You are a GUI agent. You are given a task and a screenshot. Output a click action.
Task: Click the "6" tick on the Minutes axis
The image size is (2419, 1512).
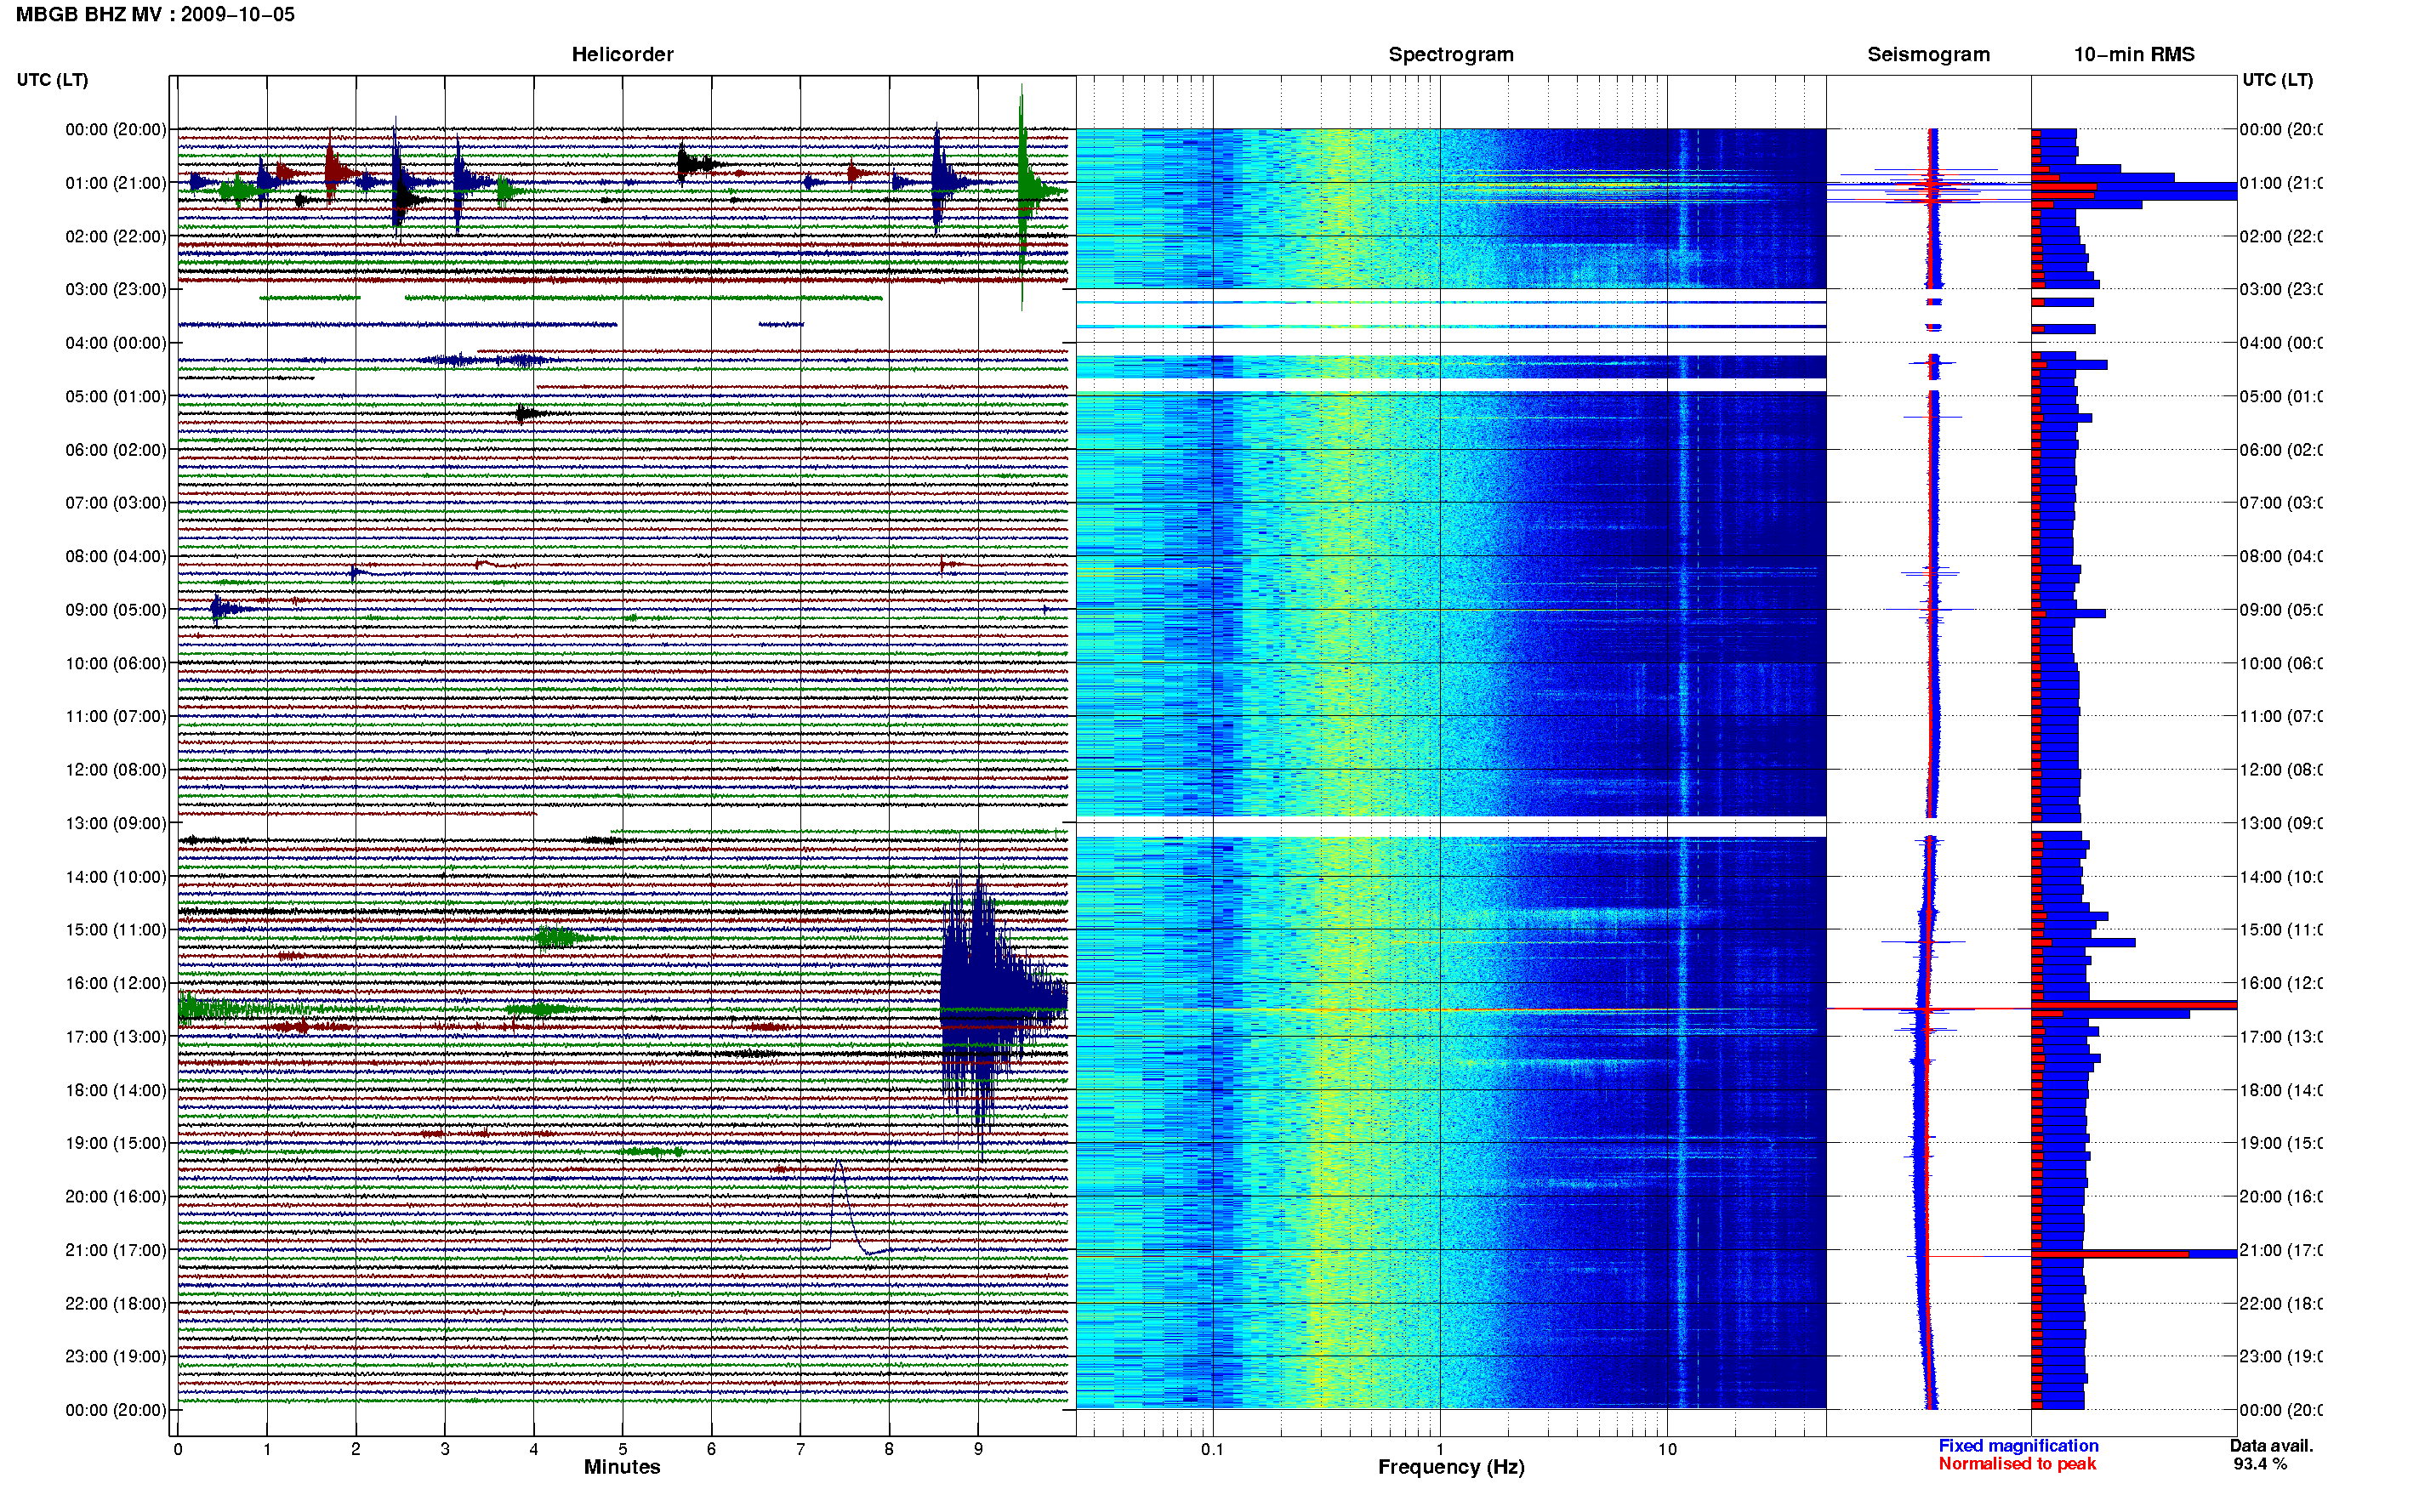(711, 1449)
